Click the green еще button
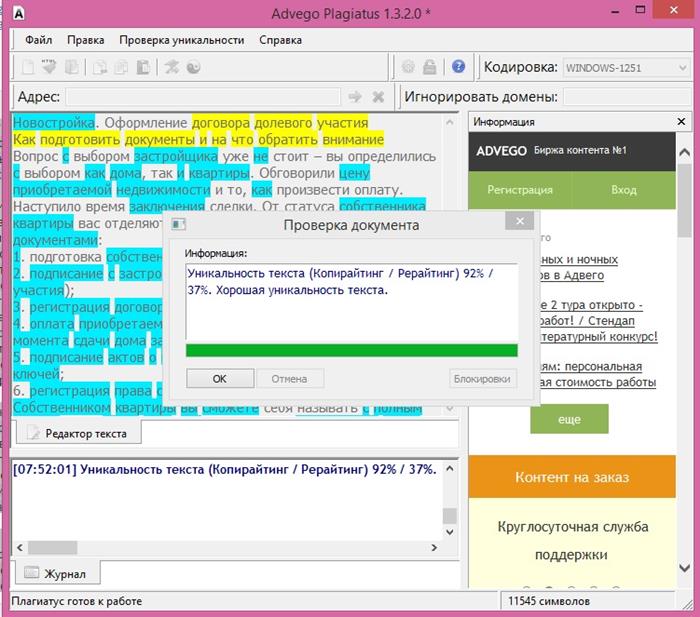Viewport: 700px width, 617px height. tap(569, 419)
